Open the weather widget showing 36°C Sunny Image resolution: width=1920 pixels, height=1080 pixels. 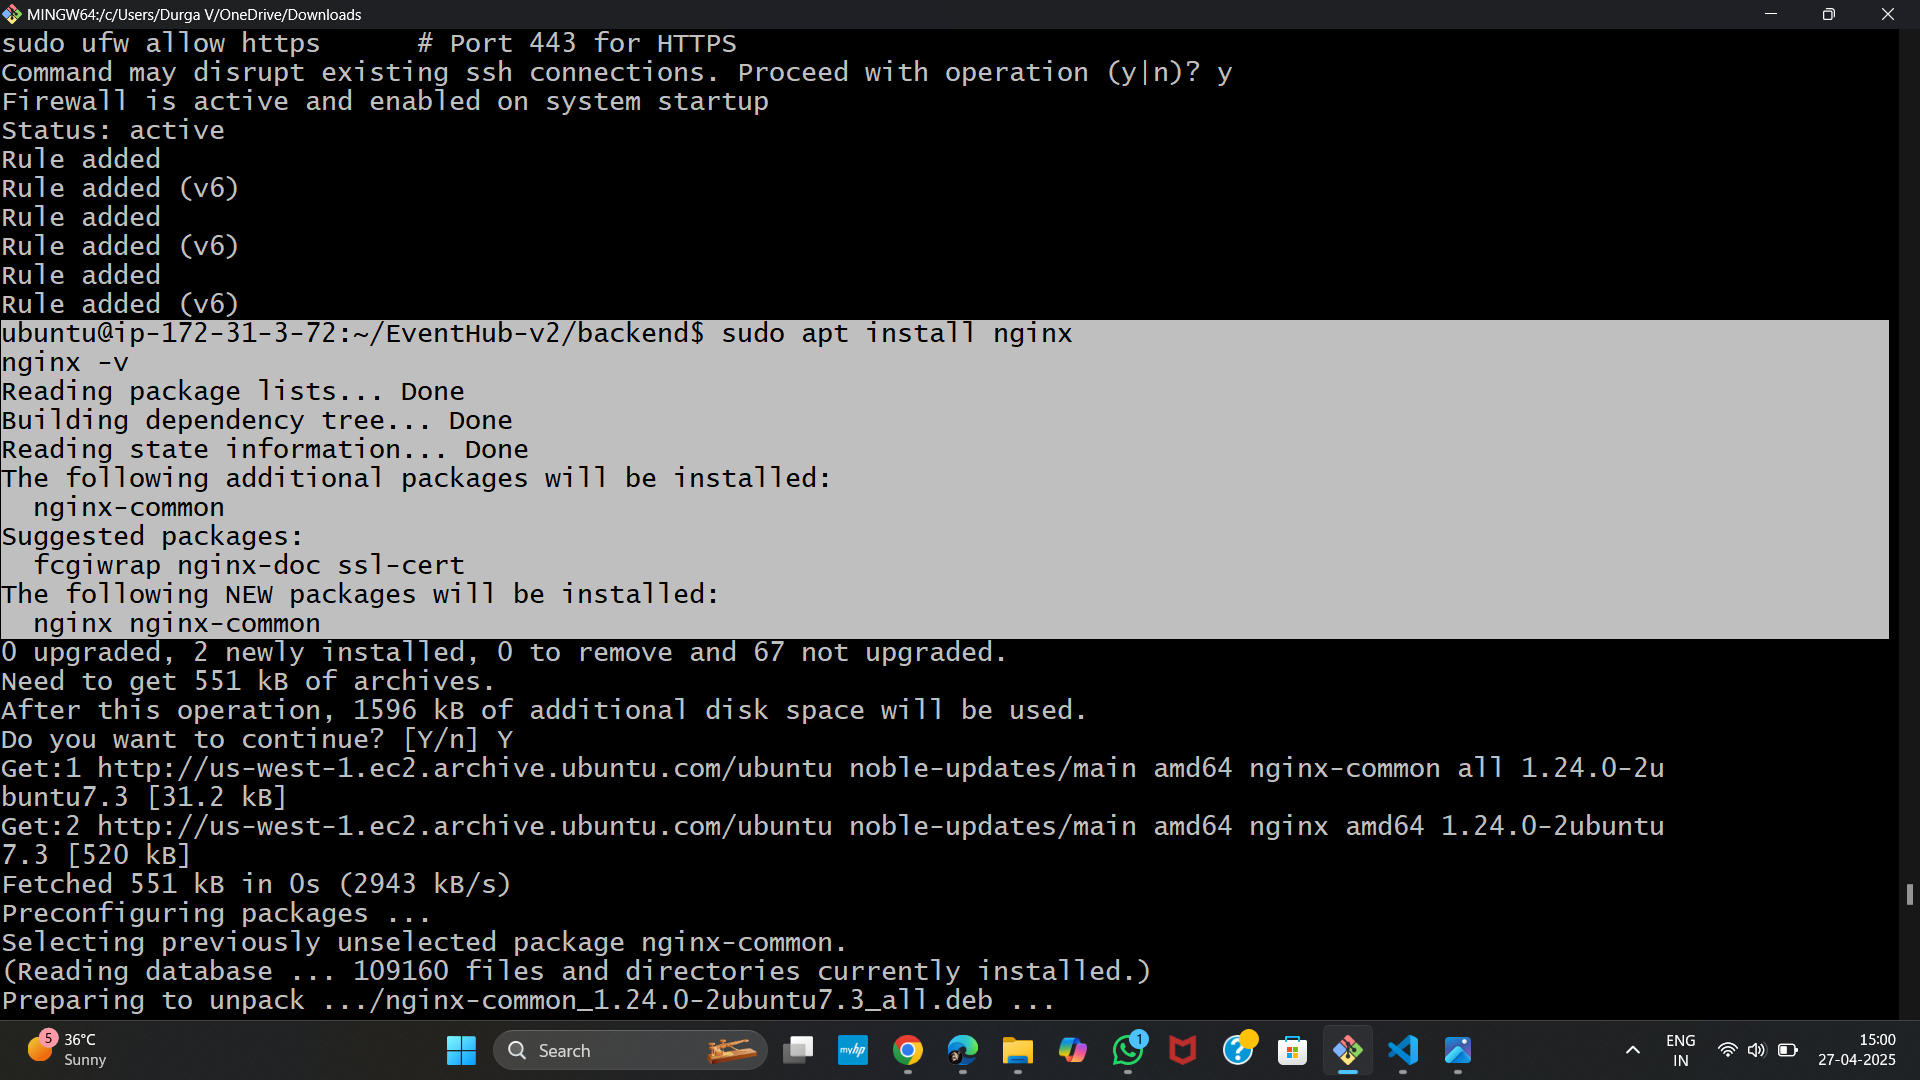pos(68,1050)
